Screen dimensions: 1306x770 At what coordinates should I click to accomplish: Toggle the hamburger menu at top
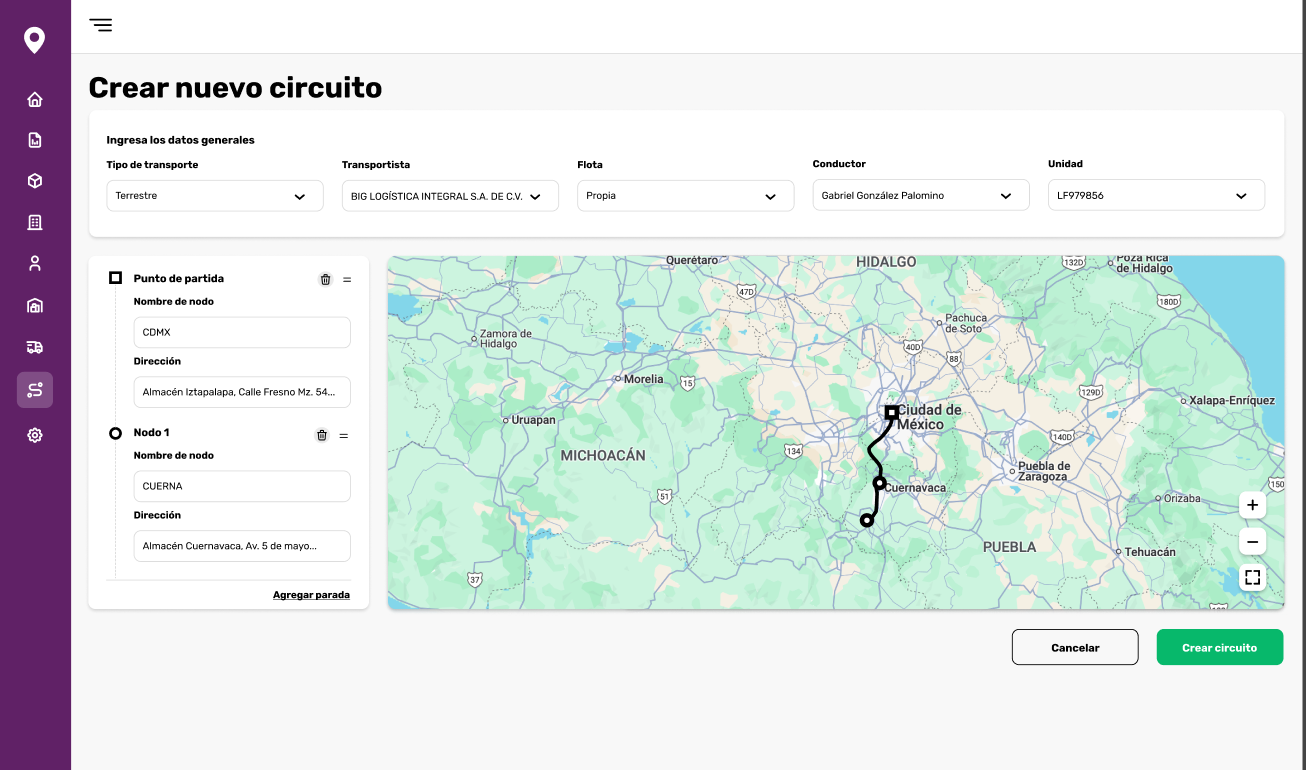pos(101,25)
